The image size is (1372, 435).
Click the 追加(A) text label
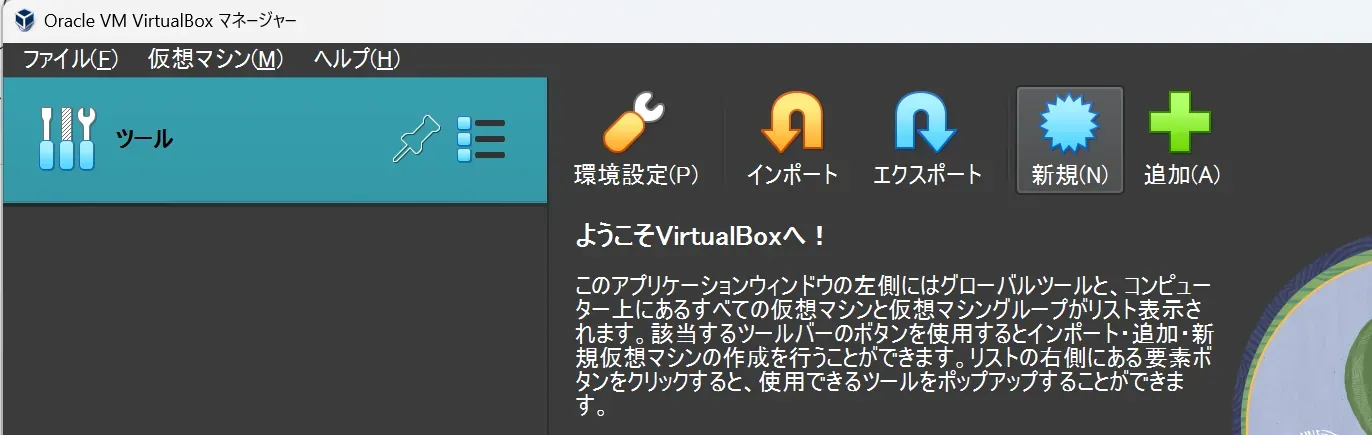click(1182, 175)
